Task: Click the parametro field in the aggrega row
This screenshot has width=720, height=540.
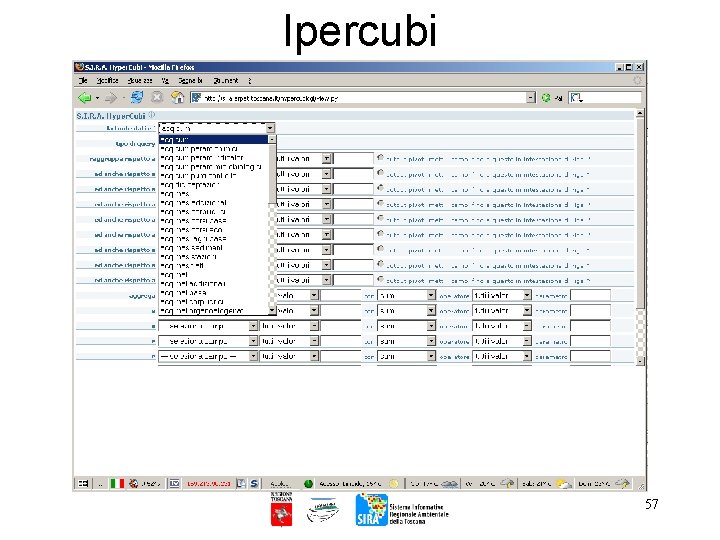Action: (591, 295)
